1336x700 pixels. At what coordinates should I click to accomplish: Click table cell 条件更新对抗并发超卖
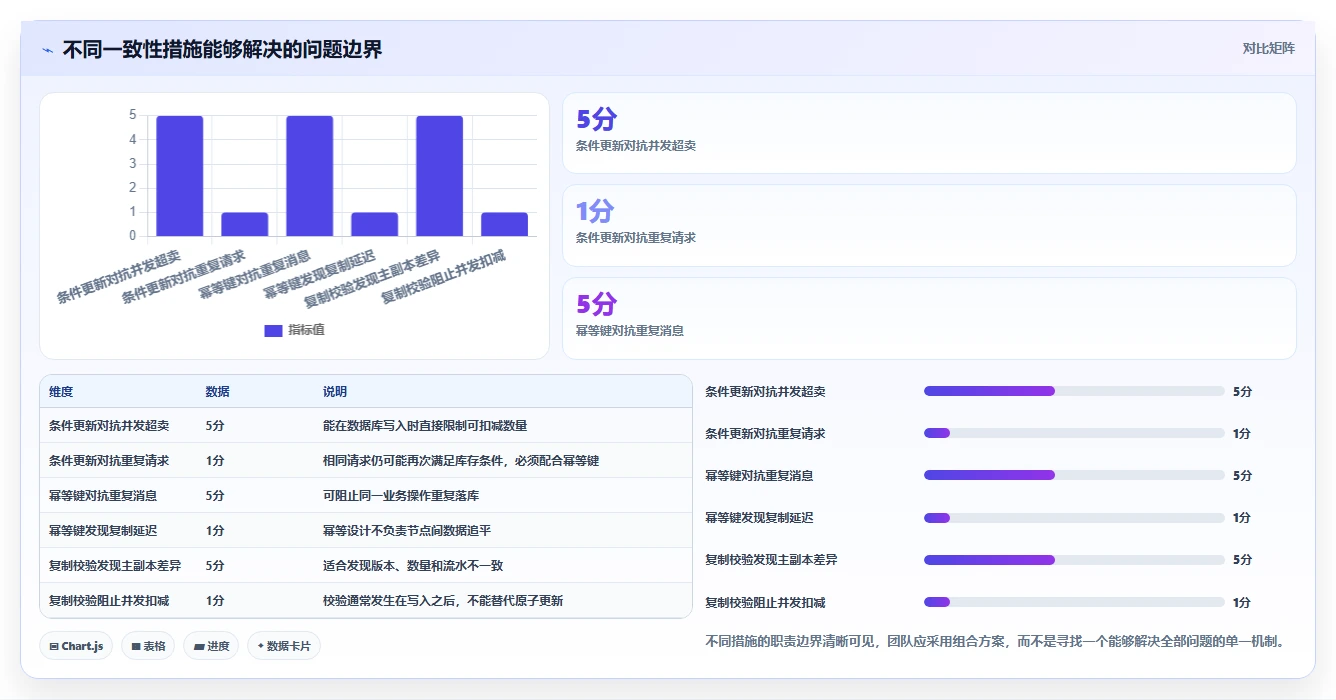(x=109, y=425)
